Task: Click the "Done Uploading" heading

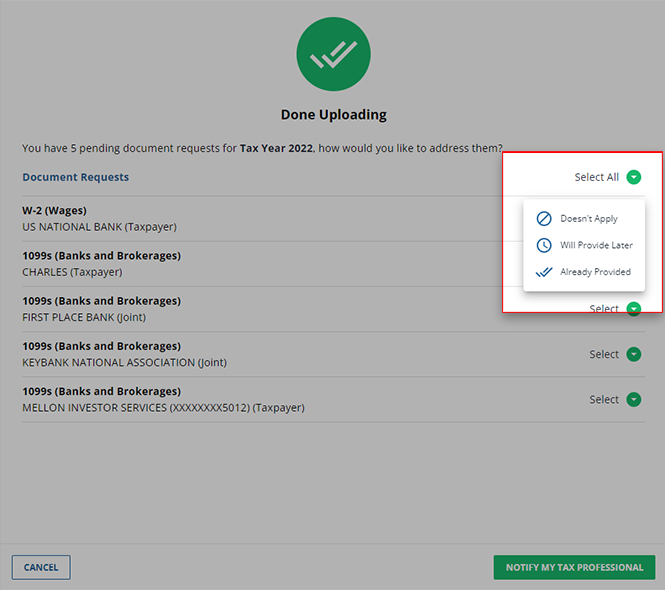Action: click(x=333, y=115)
